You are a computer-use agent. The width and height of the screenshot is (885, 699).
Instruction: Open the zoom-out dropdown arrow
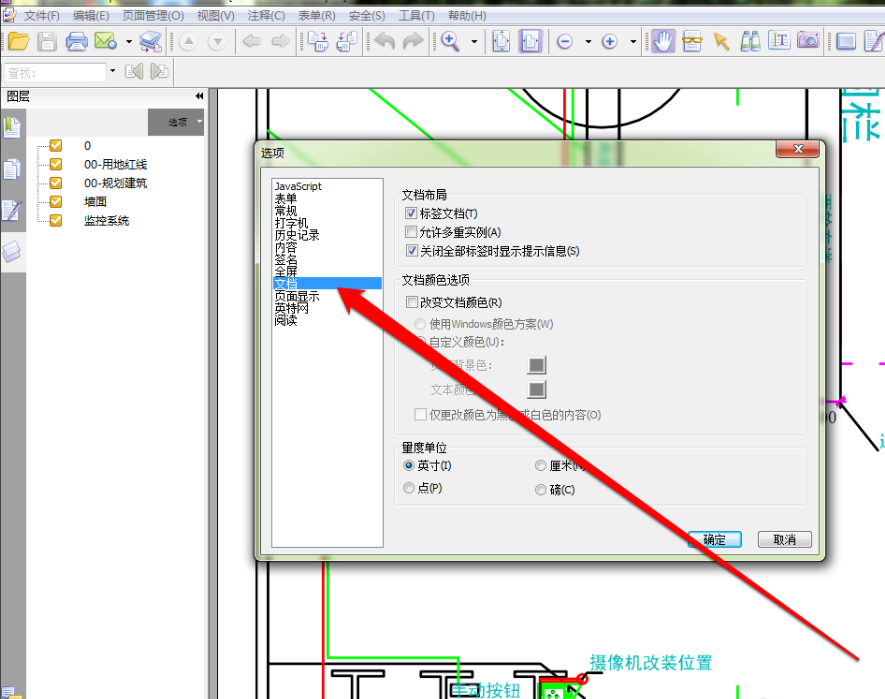coord(588,41)
